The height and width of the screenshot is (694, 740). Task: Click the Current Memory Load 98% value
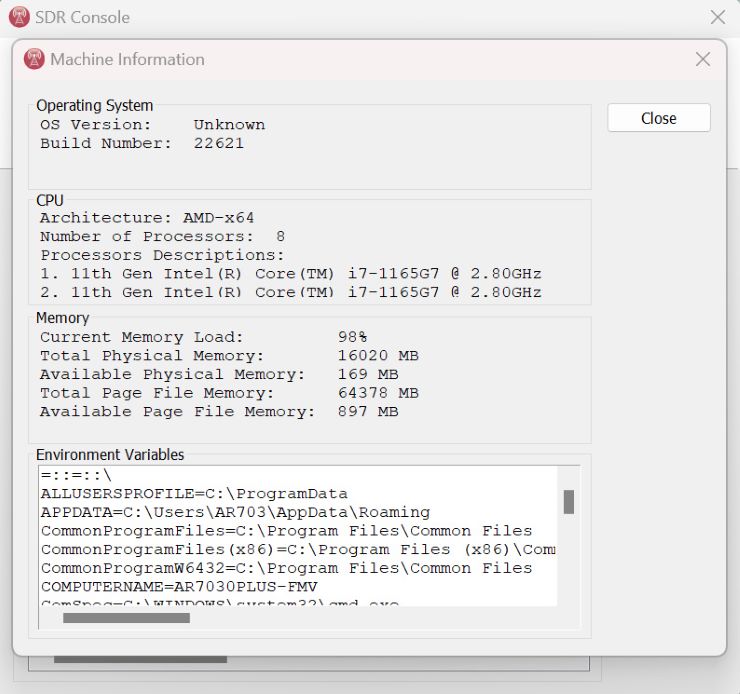coord(353,337)
